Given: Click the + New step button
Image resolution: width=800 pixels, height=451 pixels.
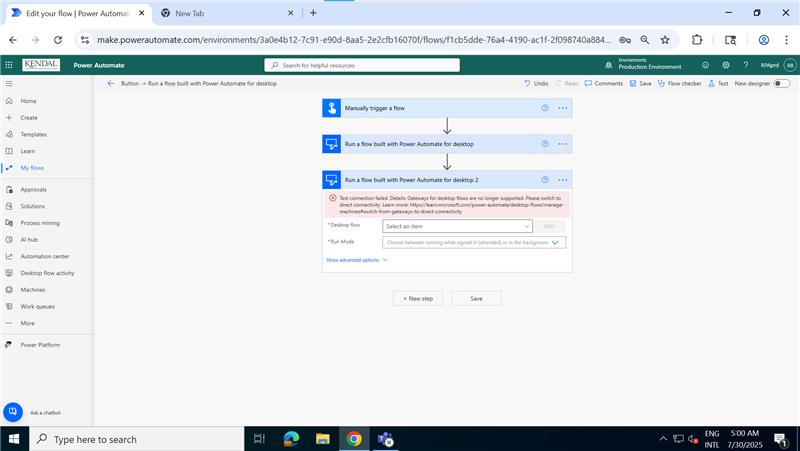Looking at the screenshot, I should tap(418, 298).
